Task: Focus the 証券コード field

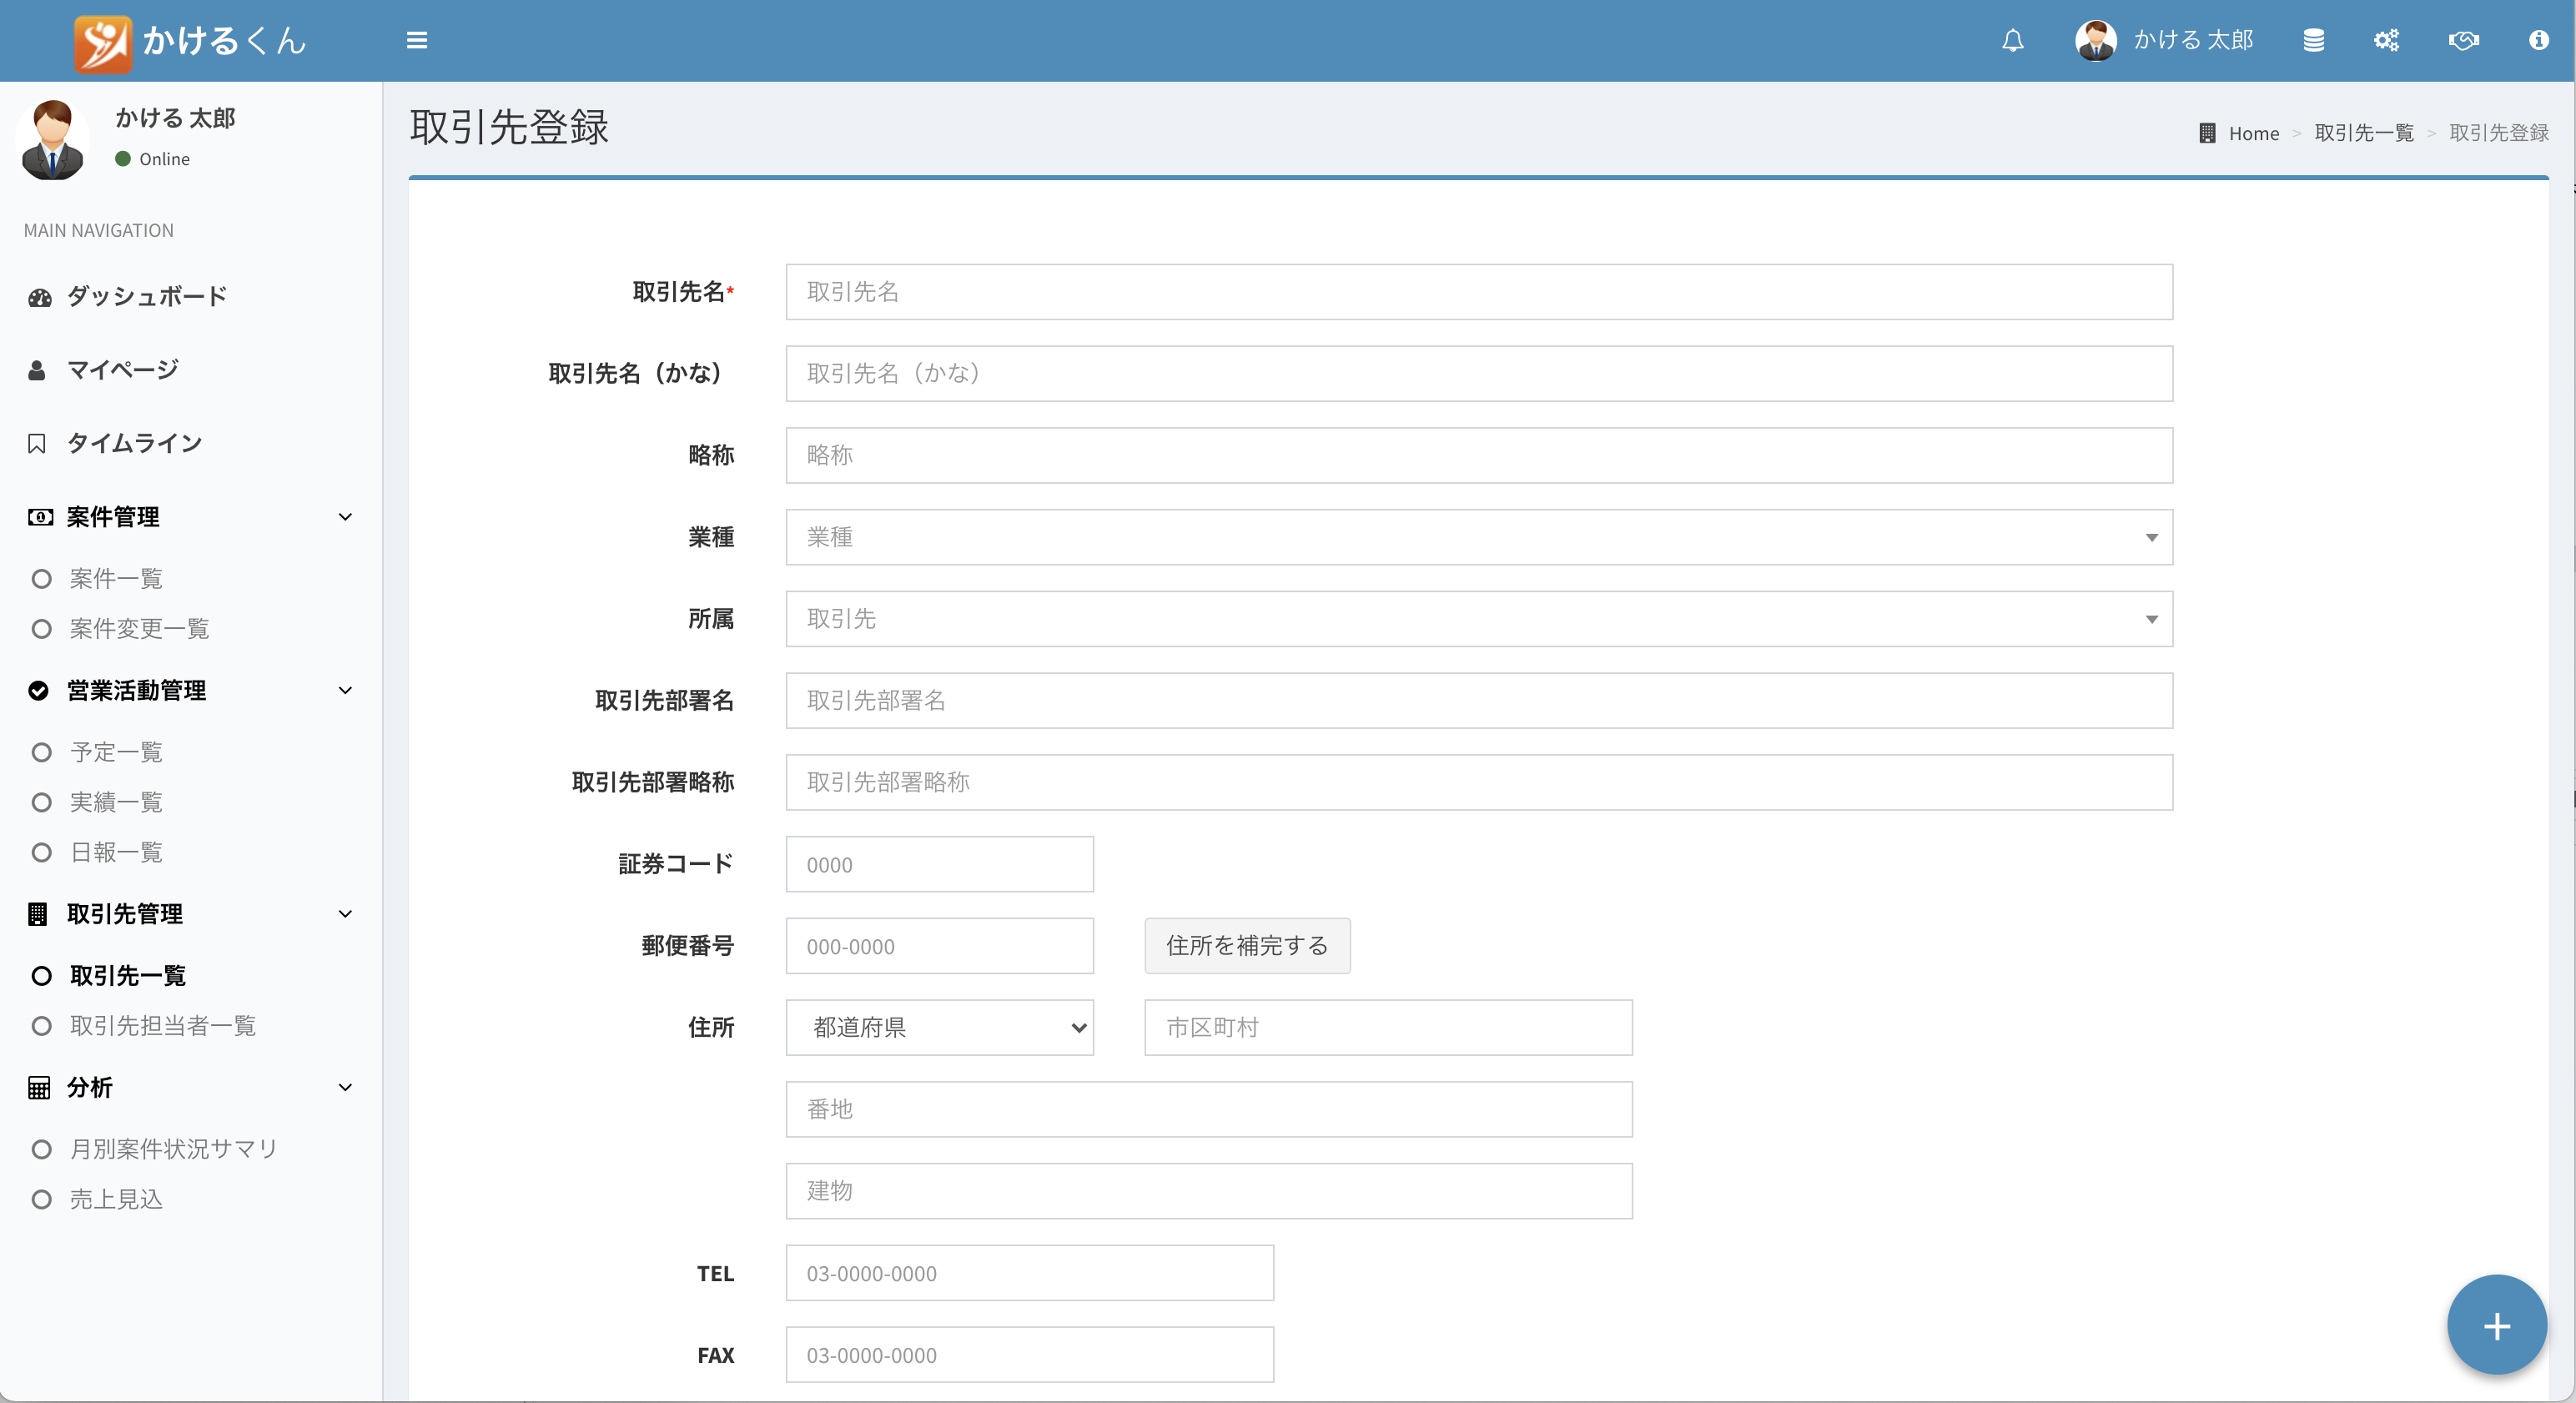Action: pyautogui.click(x=940, y=864)
